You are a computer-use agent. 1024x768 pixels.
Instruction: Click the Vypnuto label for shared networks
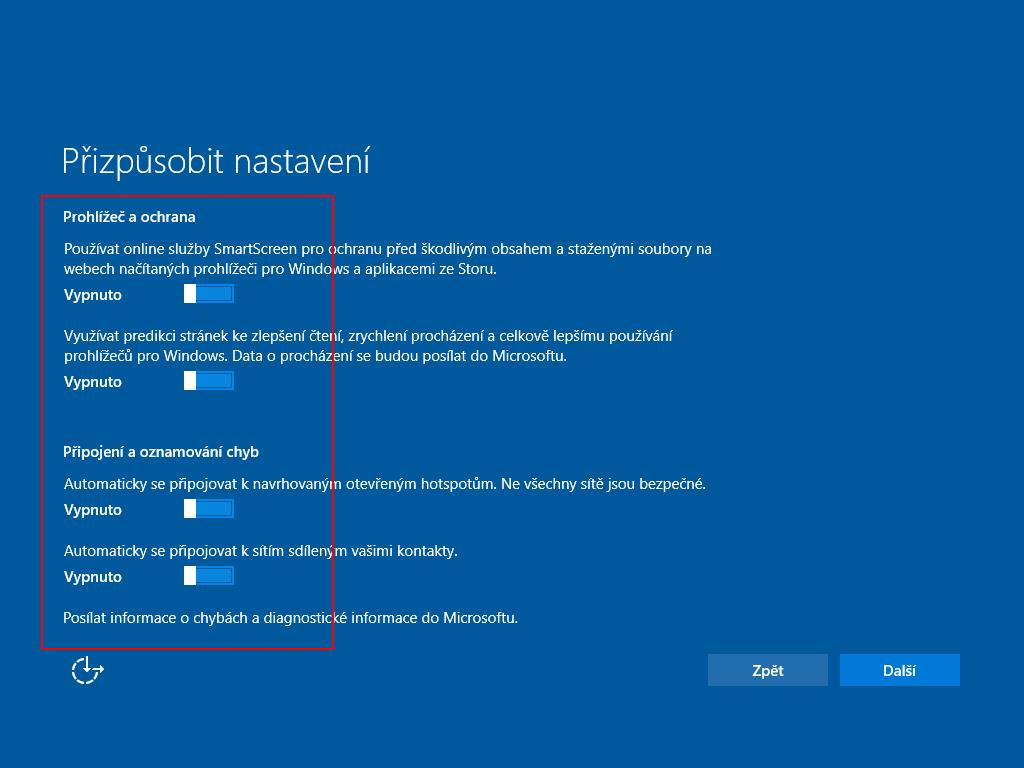(x=93, y=577)
